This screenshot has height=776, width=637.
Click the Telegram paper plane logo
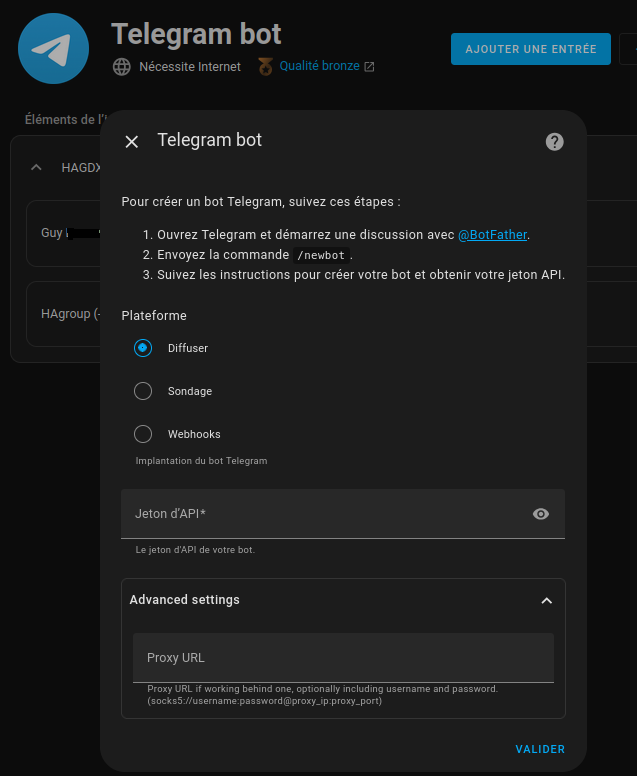point(53,48)
